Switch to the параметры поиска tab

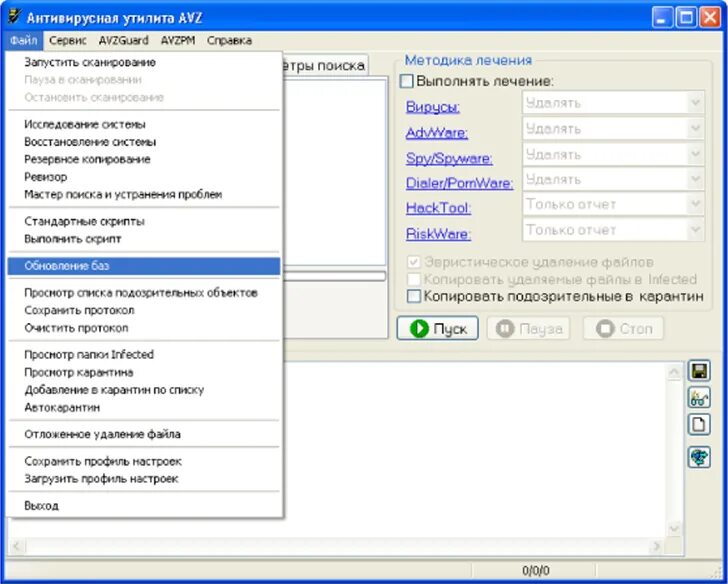click(325, 65)
